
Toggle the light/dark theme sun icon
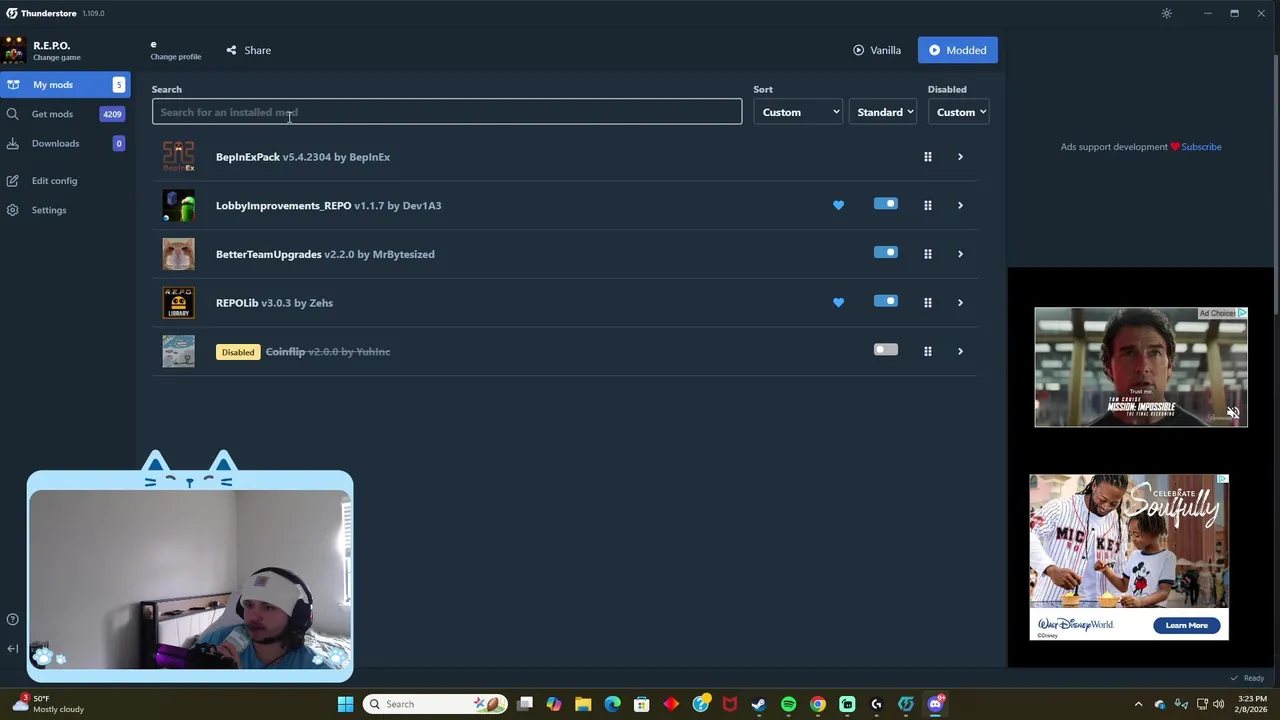1166,13
